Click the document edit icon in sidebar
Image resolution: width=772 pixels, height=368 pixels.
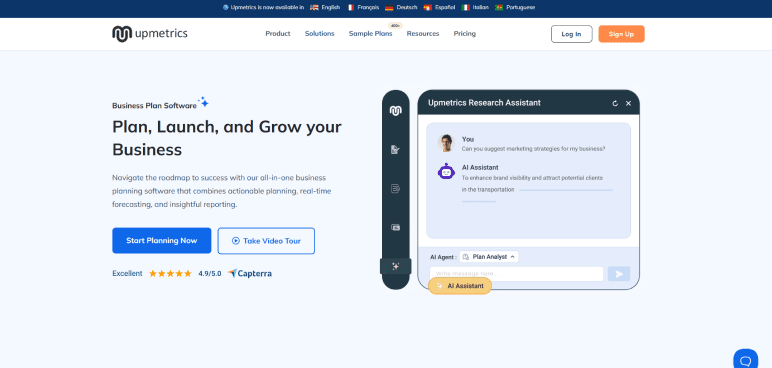pos(395,149)
